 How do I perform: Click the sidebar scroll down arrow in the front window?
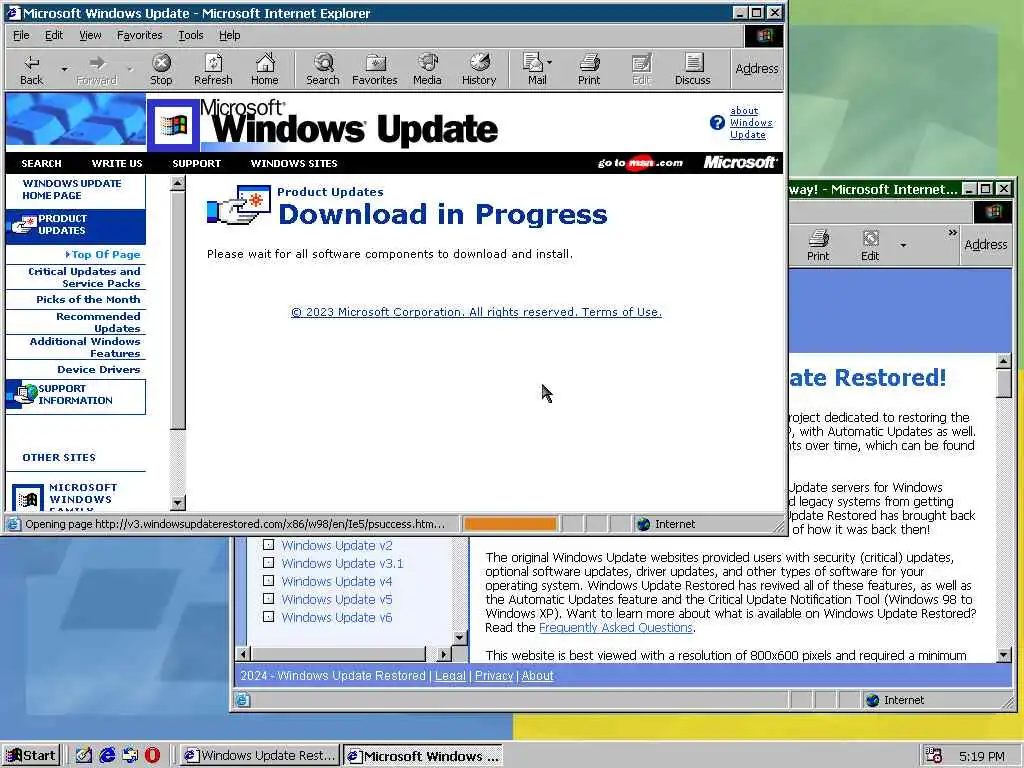pyautogui.click(x=178, y=503)
